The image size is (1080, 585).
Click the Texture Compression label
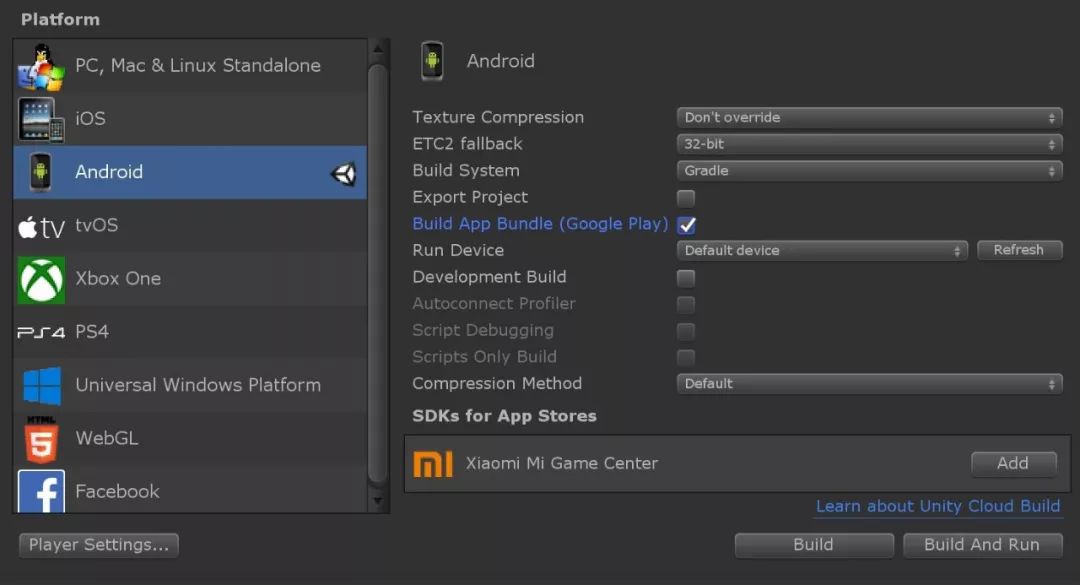[x=498, y=118]
